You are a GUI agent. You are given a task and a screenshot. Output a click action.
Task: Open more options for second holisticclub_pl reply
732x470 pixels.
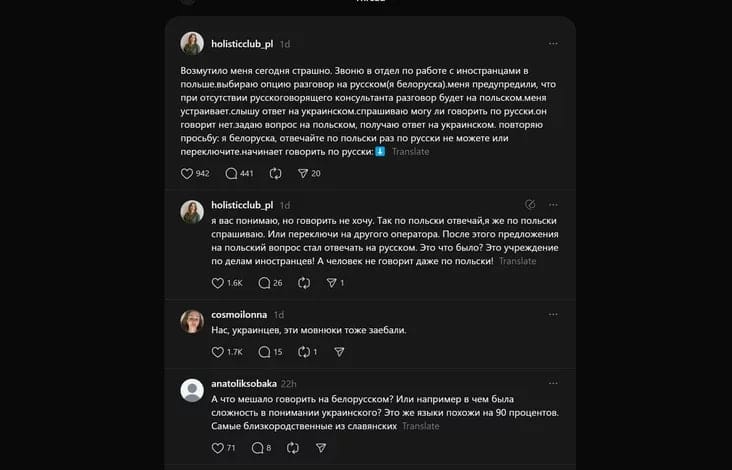(x=553, y=204)
